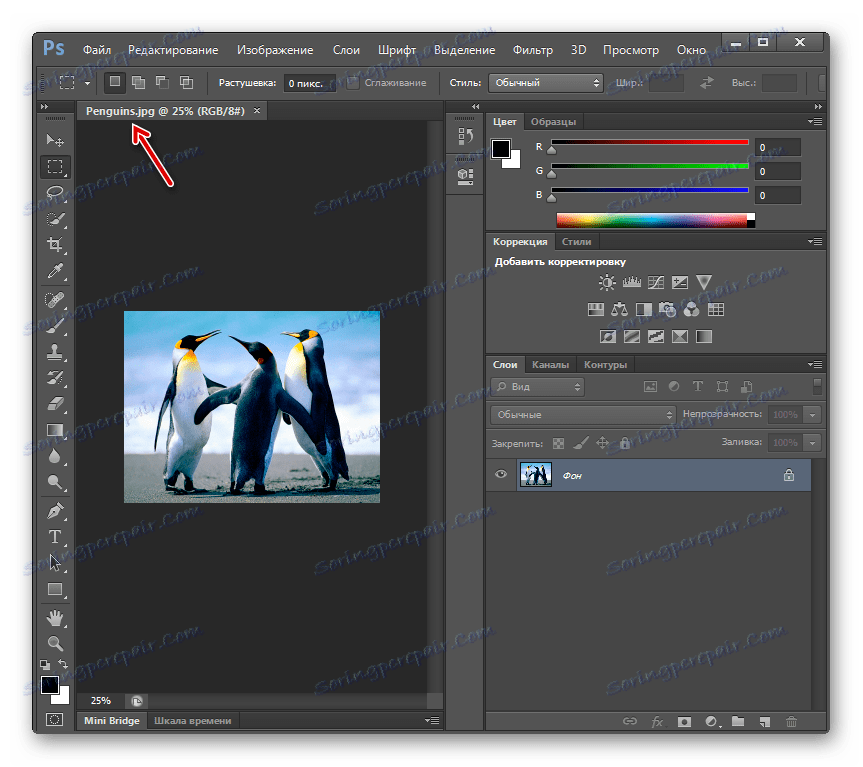Viewport: 863px width, 767px height.
Task: Add a layer mask
Action: [684, 721]
